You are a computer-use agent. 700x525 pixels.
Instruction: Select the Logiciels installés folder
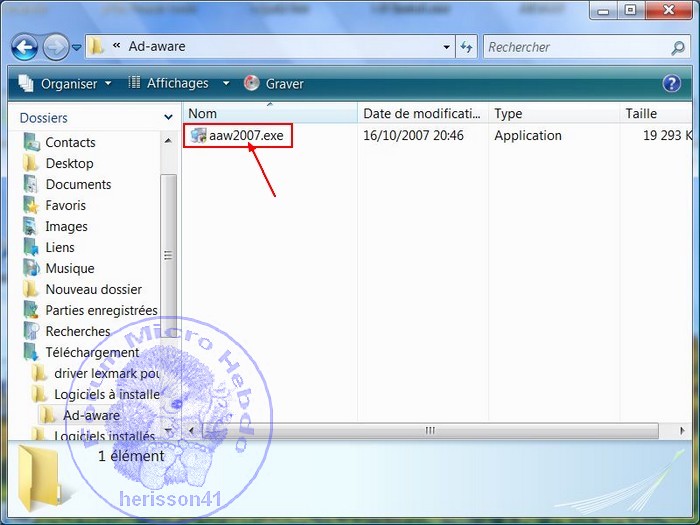(104, 435)
